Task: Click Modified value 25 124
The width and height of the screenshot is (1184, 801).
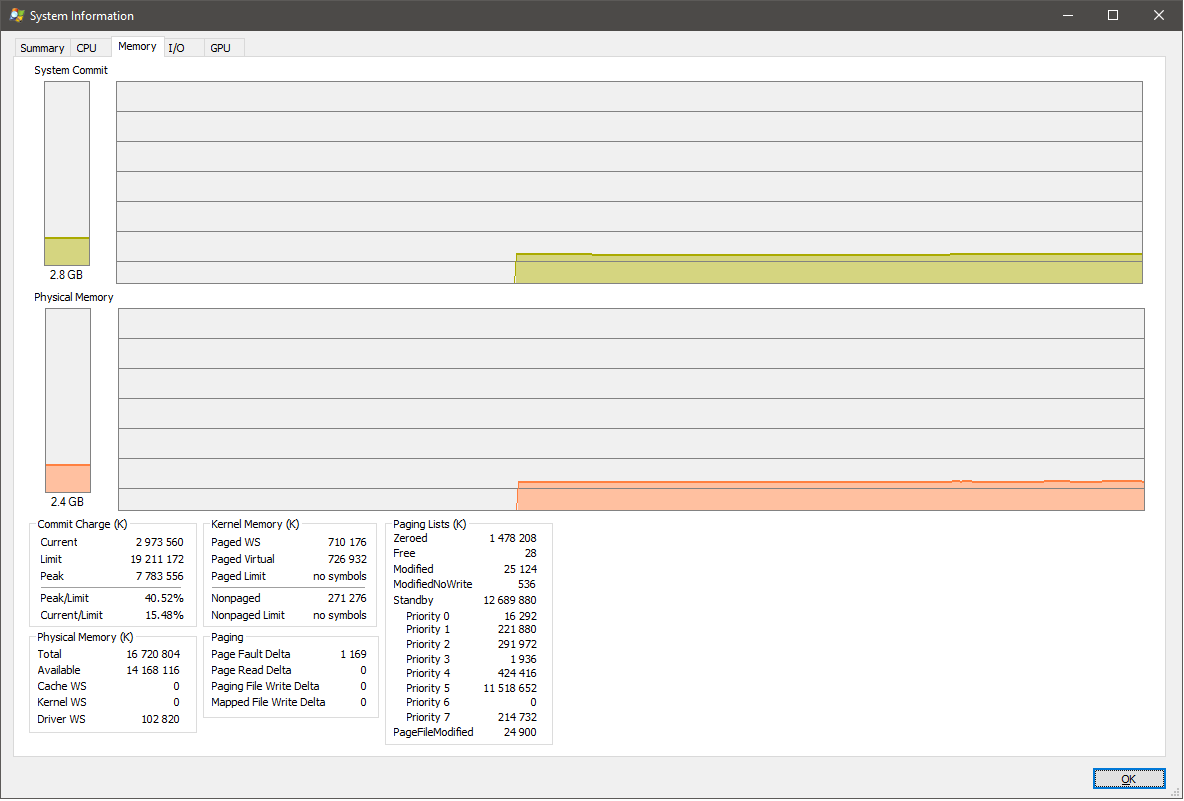Action: (520, 569)
